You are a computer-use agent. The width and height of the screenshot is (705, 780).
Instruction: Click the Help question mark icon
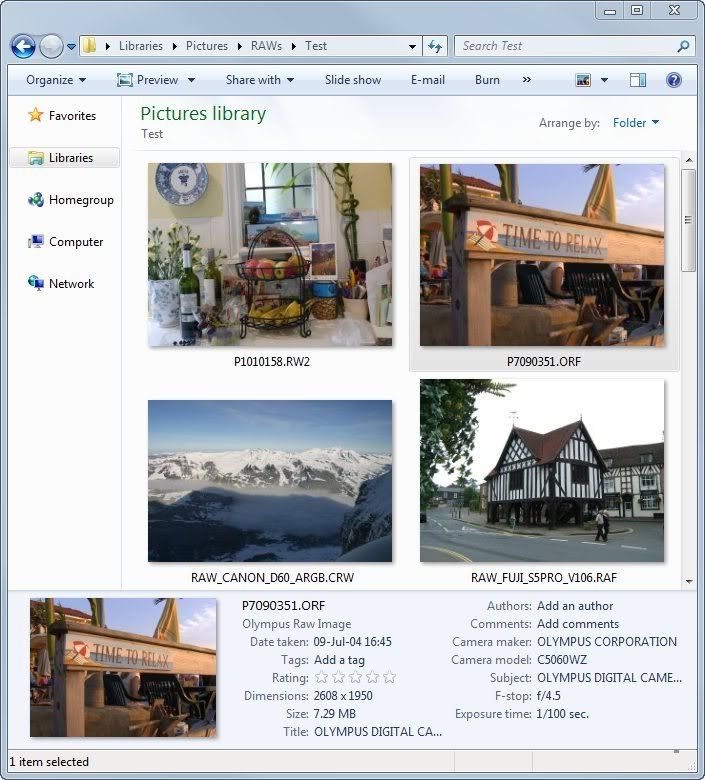point(673,80)
